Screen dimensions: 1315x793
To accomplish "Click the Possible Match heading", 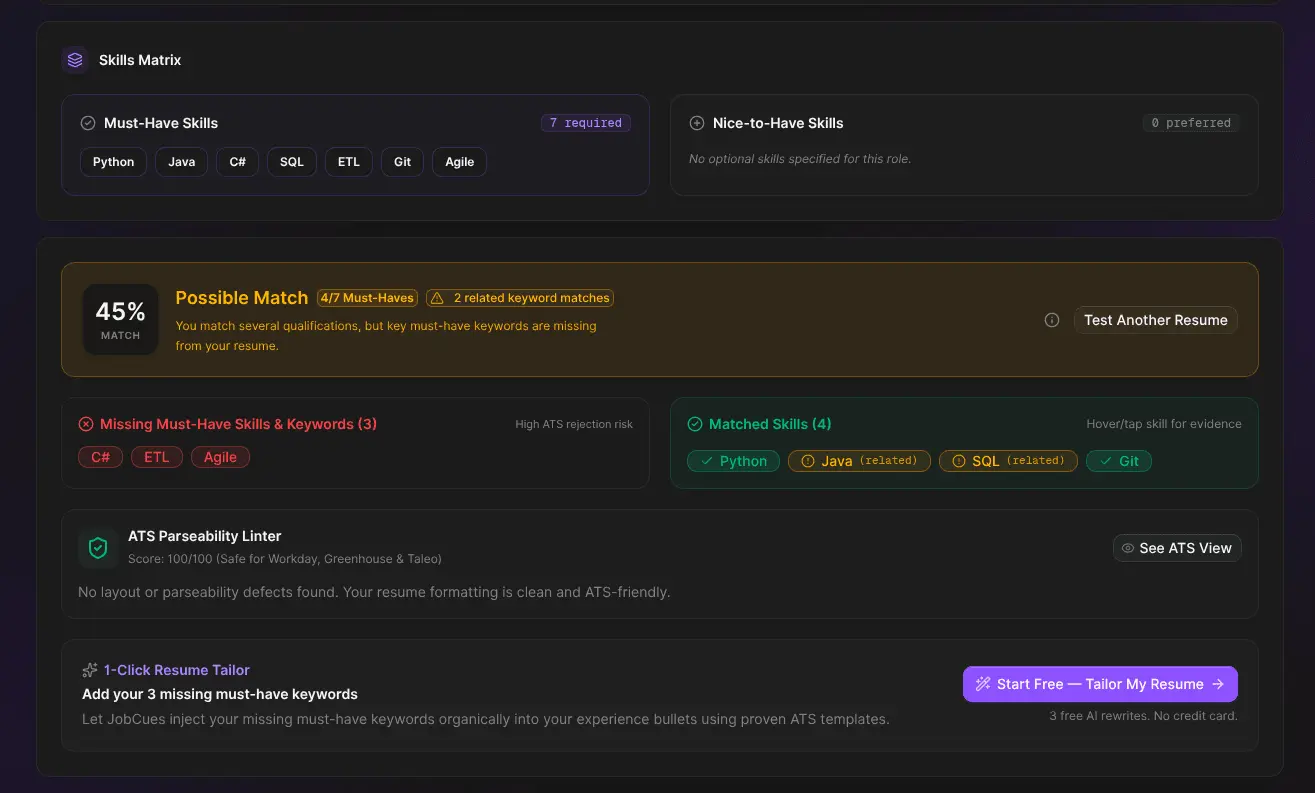I will [242, 298].
